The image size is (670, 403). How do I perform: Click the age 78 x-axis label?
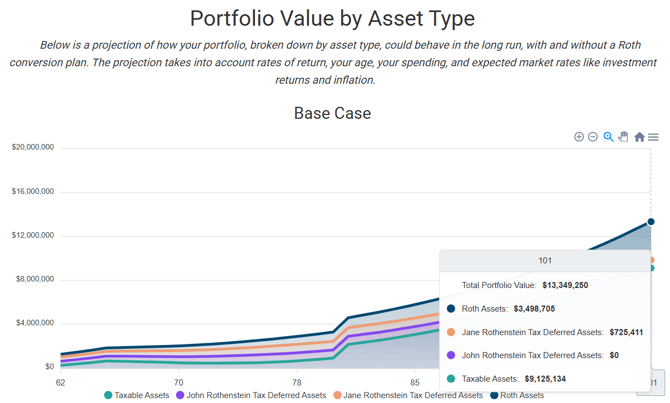tap(296, 382)
